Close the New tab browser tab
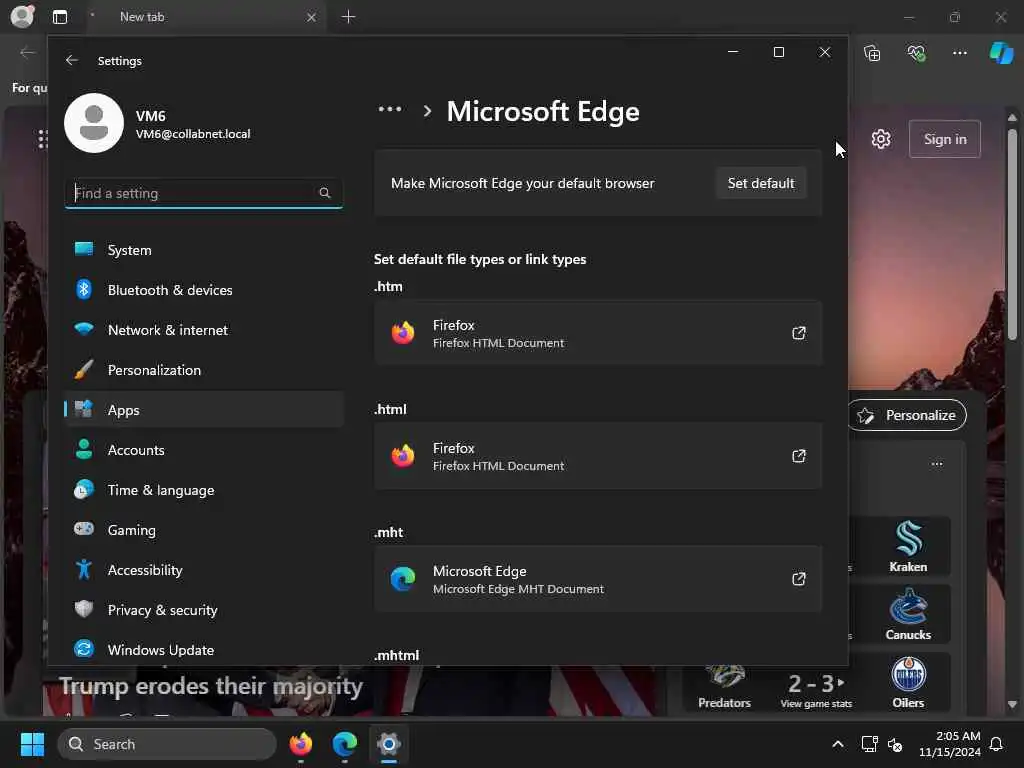Image resolution: width=1024 pixels, height=768 pixels. (x=312, y=18)
